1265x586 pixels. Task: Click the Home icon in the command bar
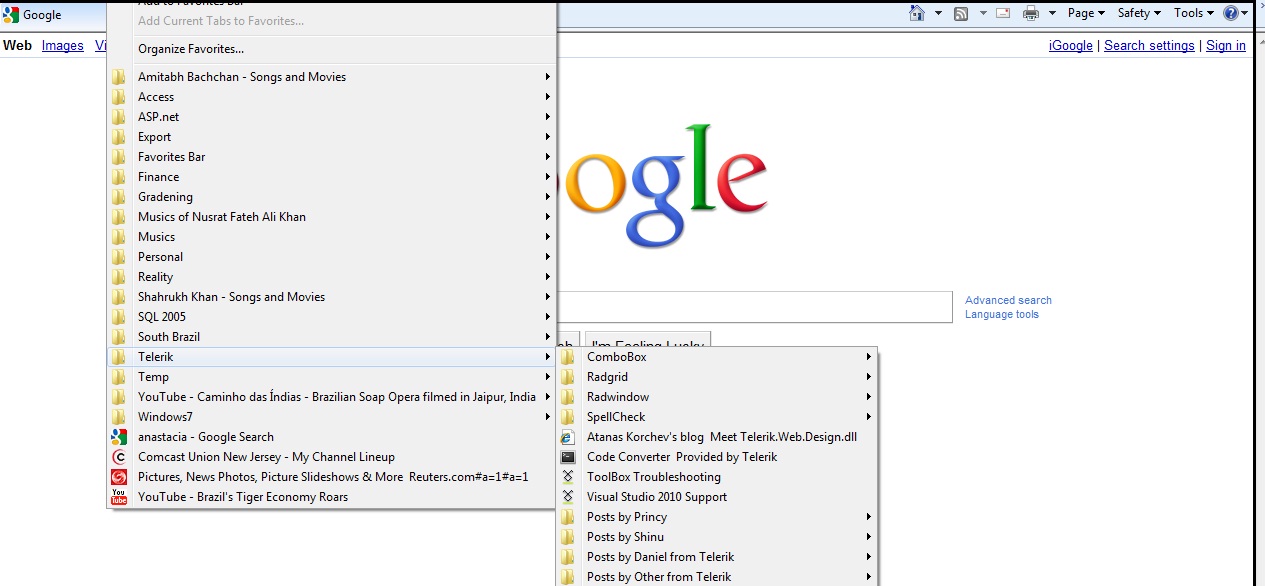(917, 13)
